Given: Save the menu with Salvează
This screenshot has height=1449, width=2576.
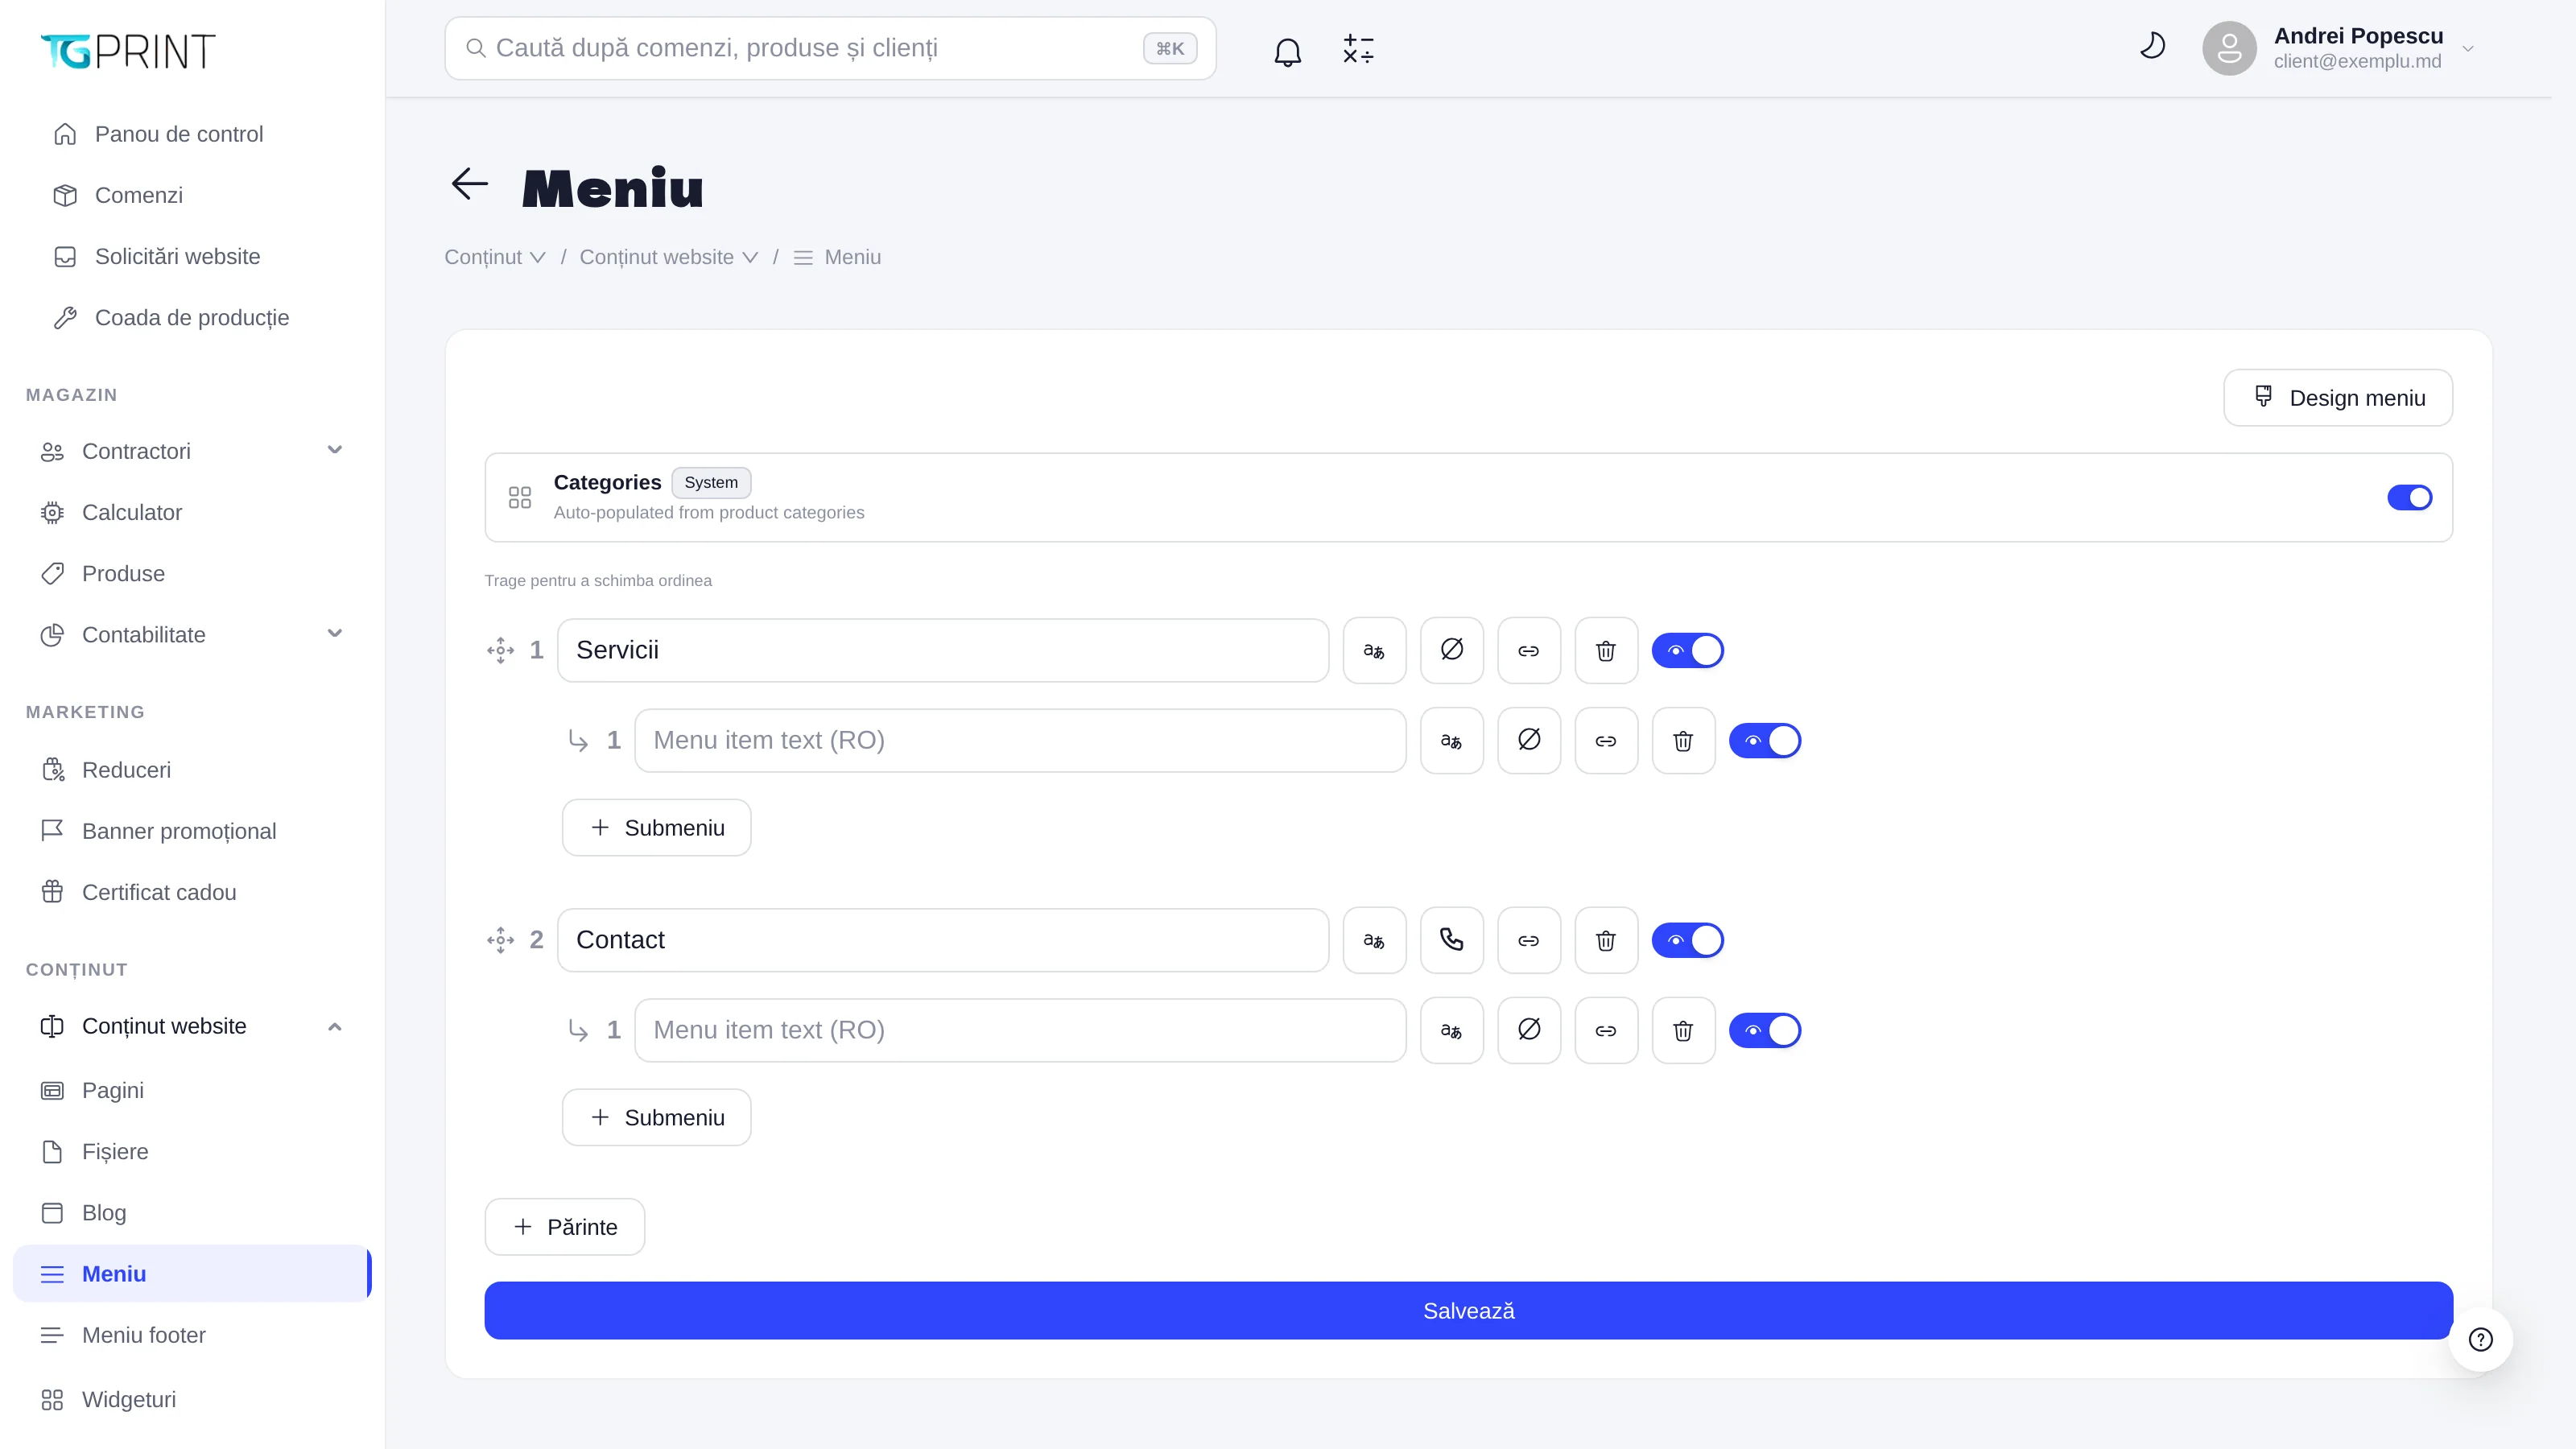Looking at the screenshot, I should point(1468,1311).
